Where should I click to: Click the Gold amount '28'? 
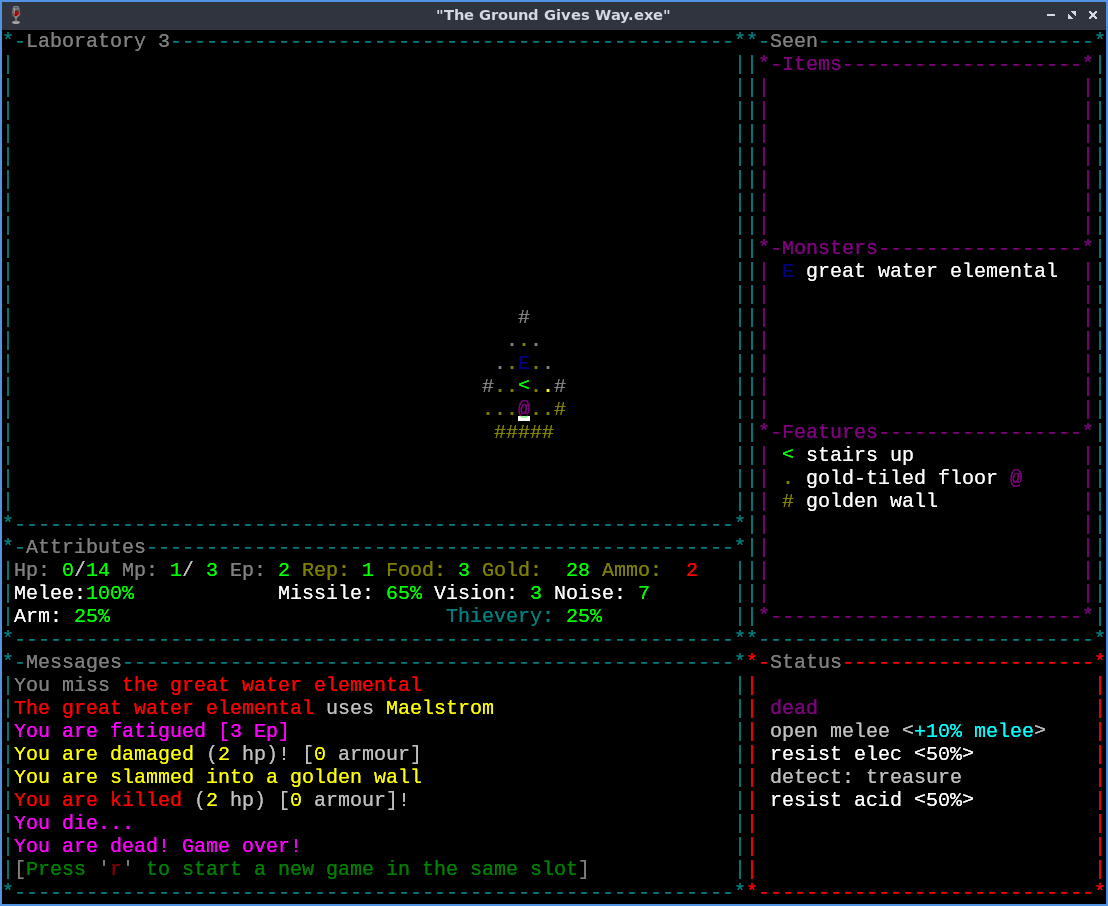578,570
